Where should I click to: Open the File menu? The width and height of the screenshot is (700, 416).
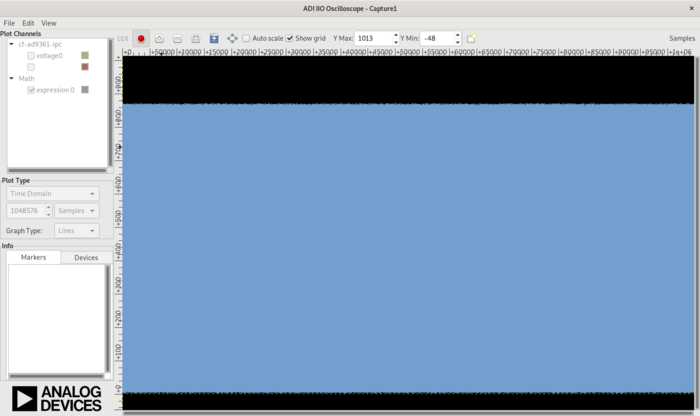[9, 23]
